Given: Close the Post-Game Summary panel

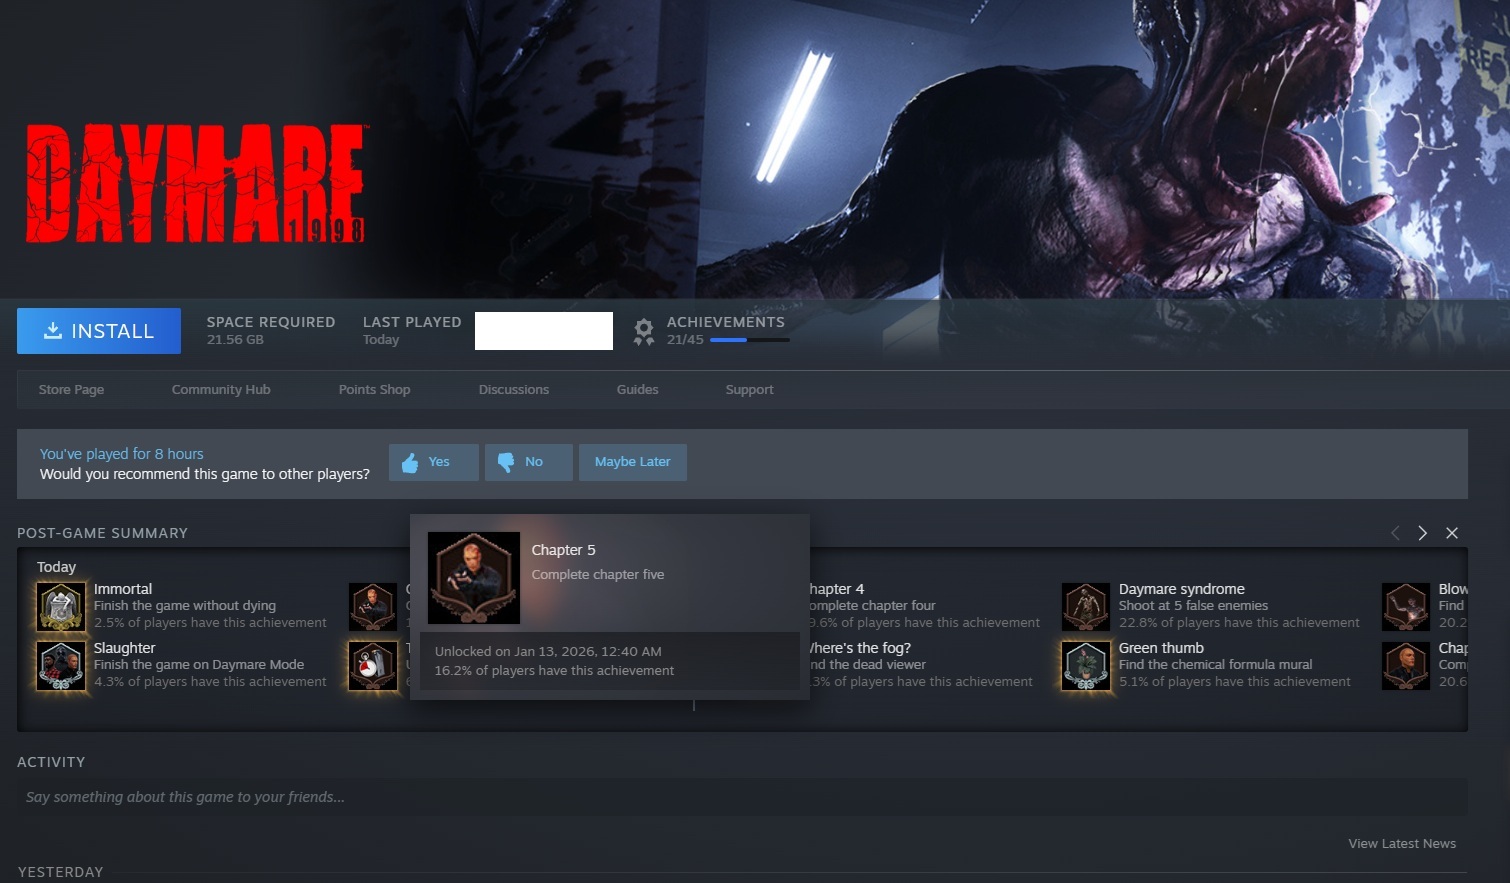Looking at the screenshot, I should [x=1452, y=533].
